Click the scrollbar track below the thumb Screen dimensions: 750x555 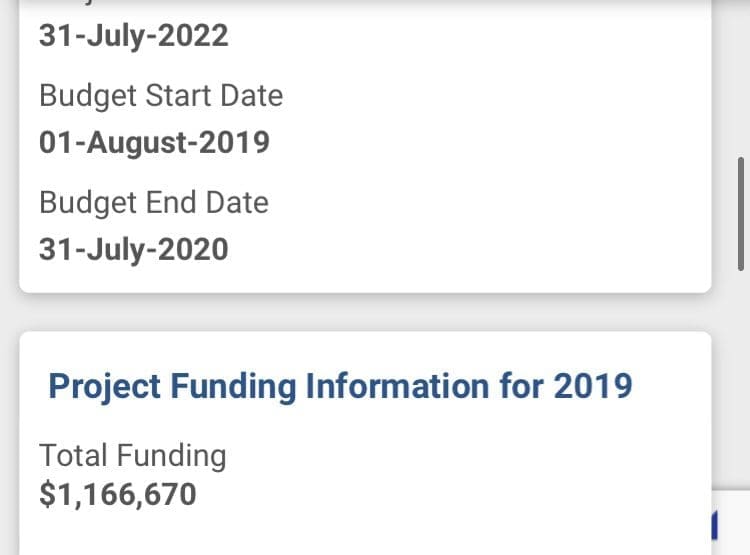[740, 378]
